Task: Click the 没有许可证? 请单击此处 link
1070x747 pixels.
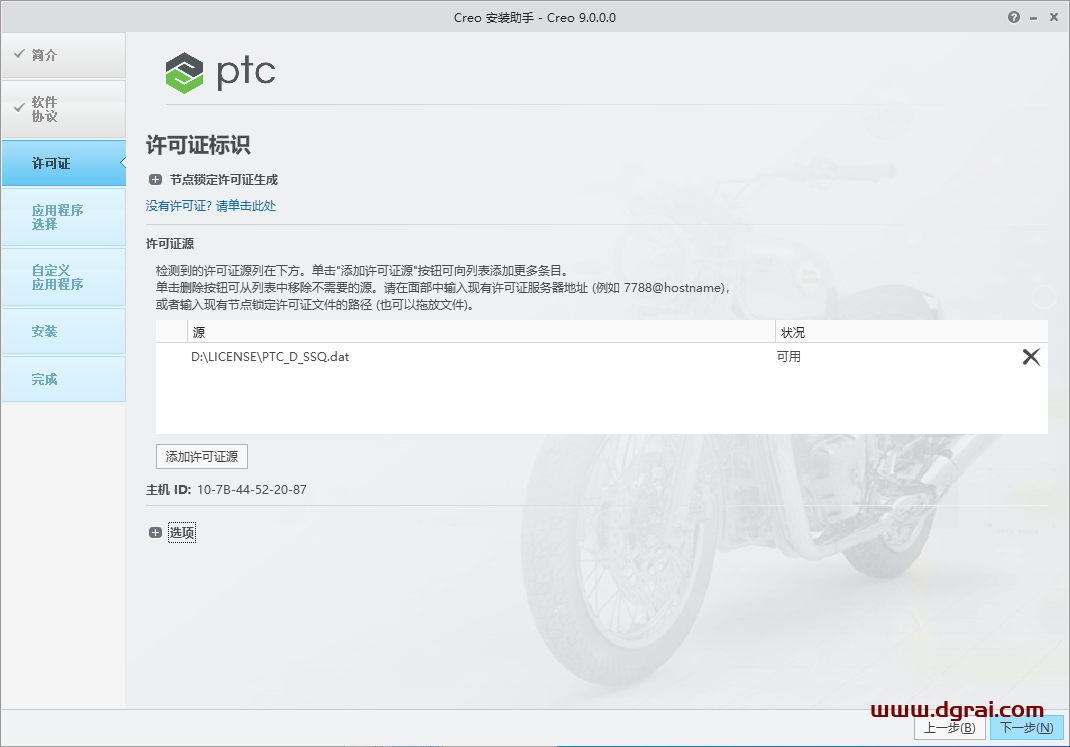Action: coord(211,206)
